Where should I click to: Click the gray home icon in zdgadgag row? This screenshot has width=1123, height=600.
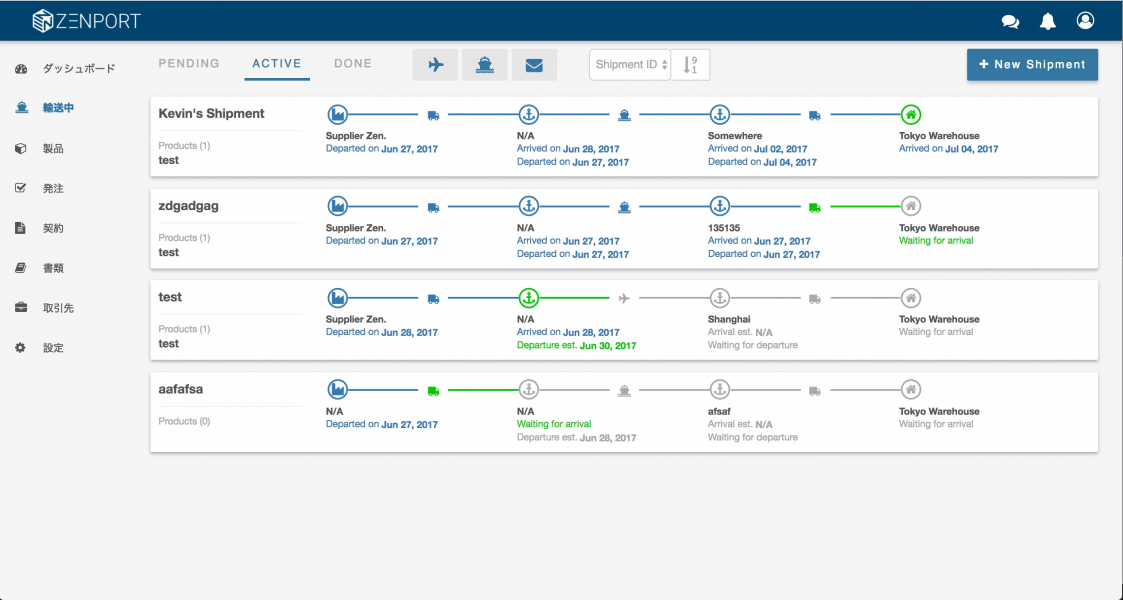point(910,206)
